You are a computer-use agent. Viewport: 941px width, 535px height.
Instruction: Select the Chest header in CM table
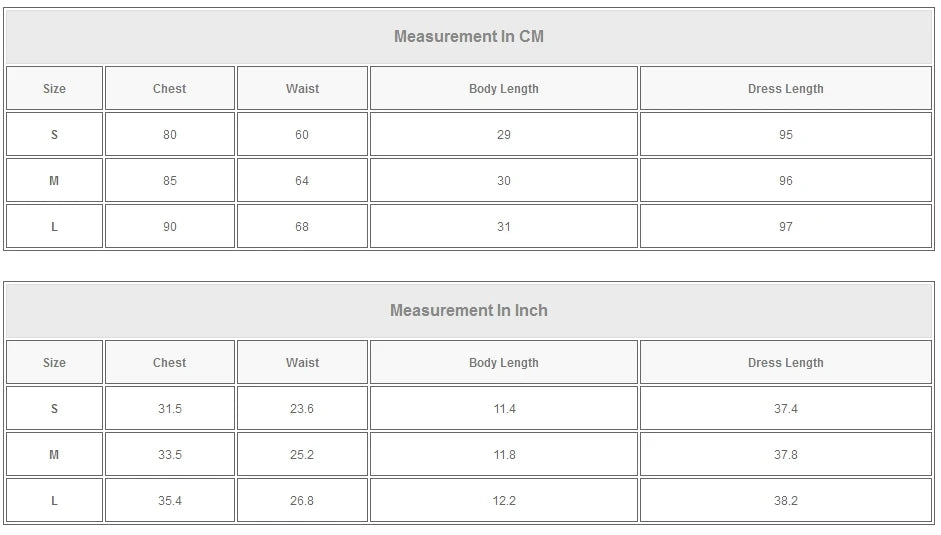pos(170,88)
